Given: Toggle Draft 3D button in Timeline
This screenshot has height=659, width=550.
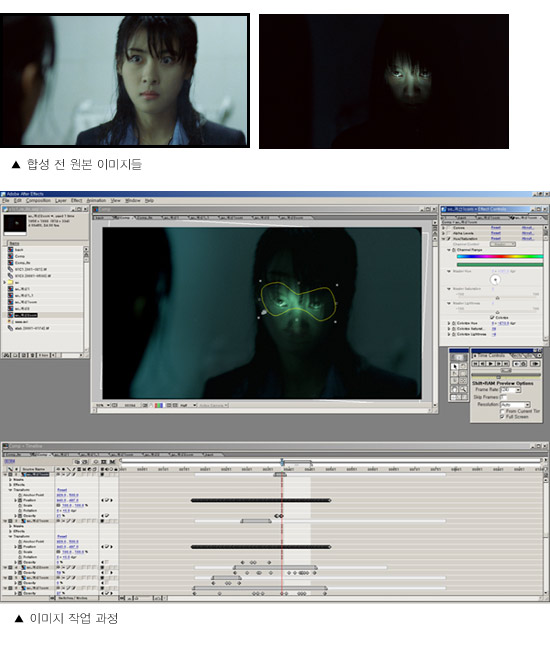Looking at the screenshot, I should pos(85,462).
